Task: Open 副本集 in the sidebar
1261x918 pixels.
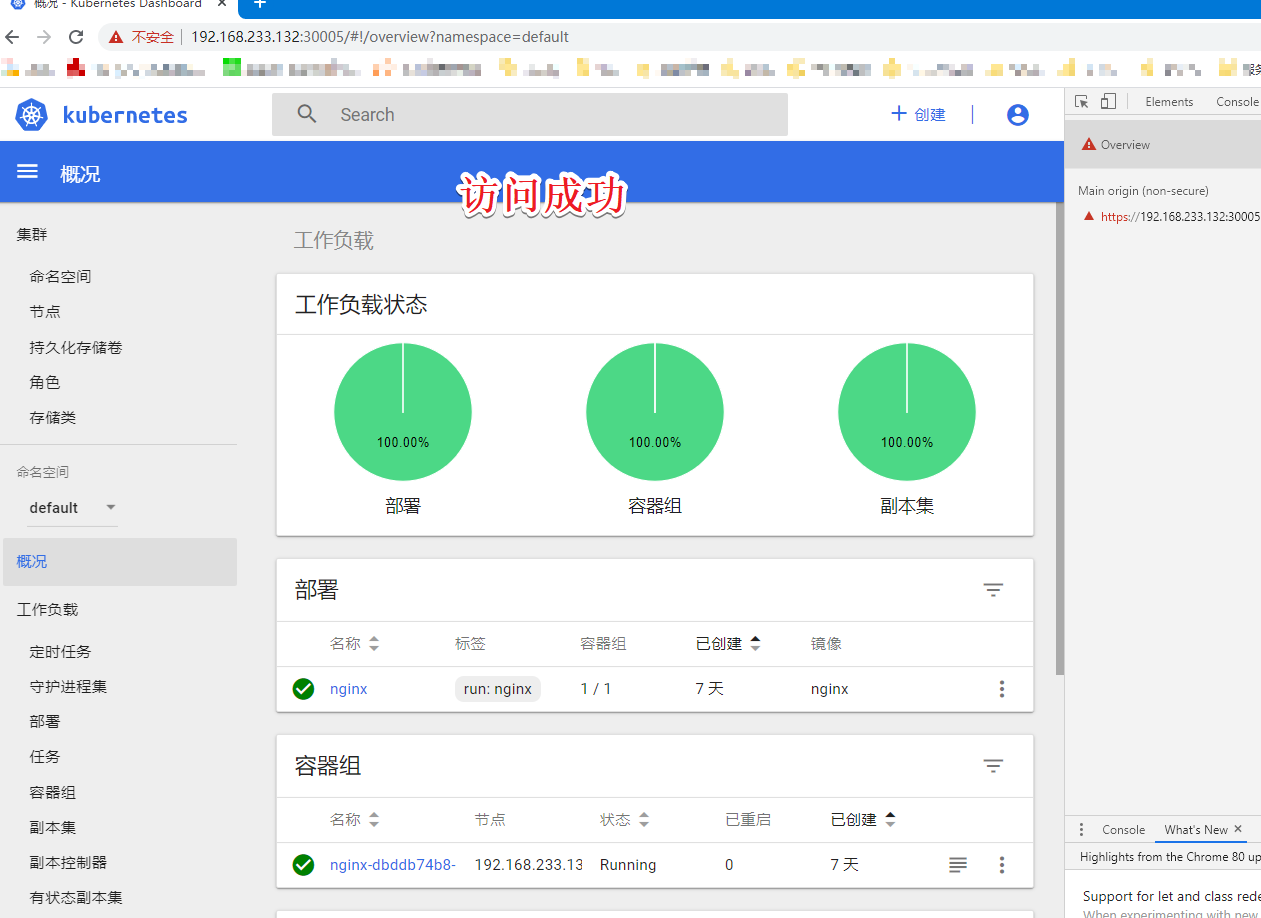Action: pos(53,828)
